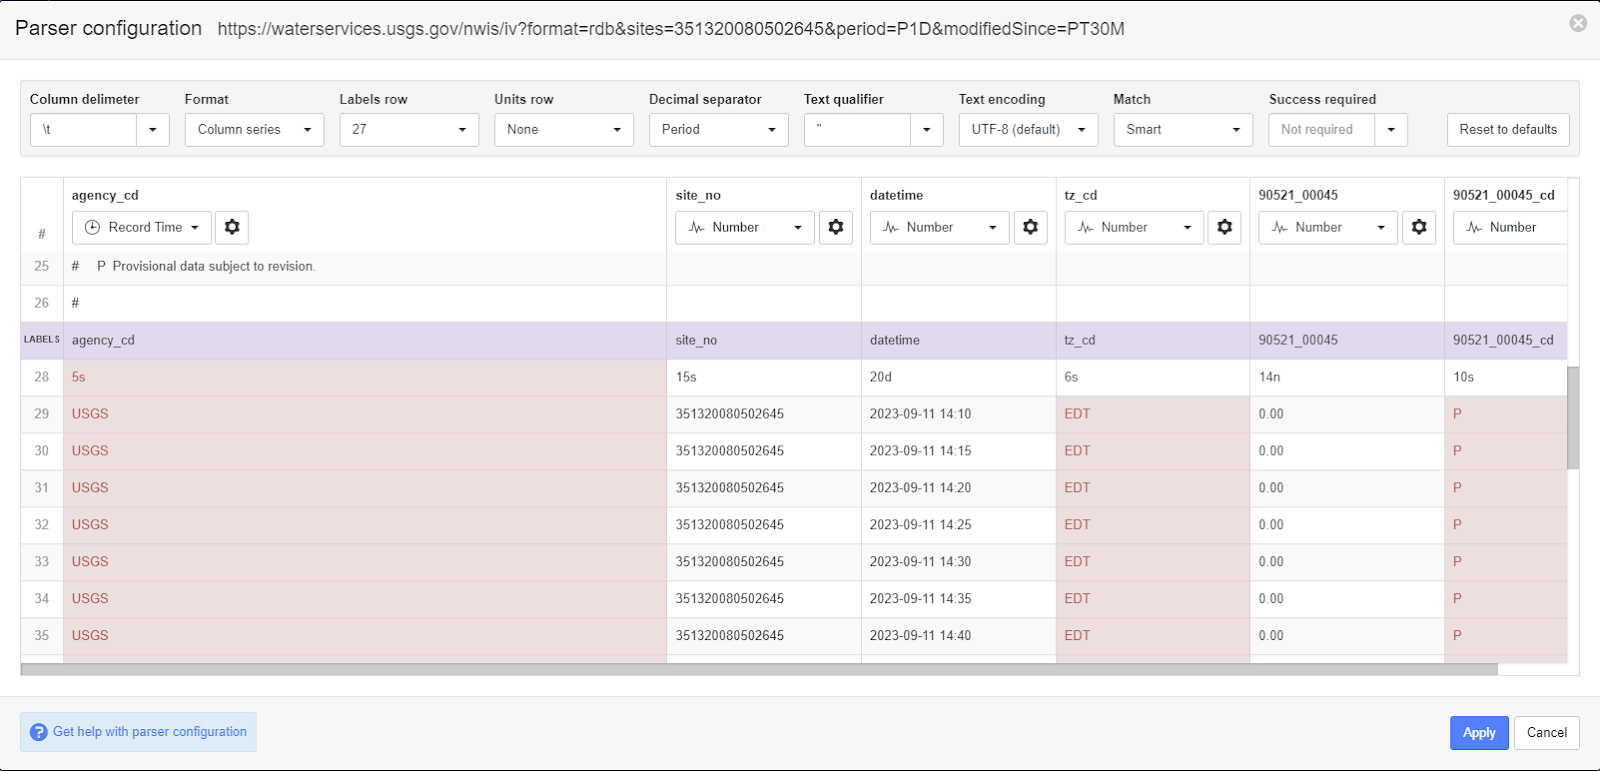Open the Decimal separator Period dropdown
This screenshot has height=771, width=1600.
click(719, 130)
